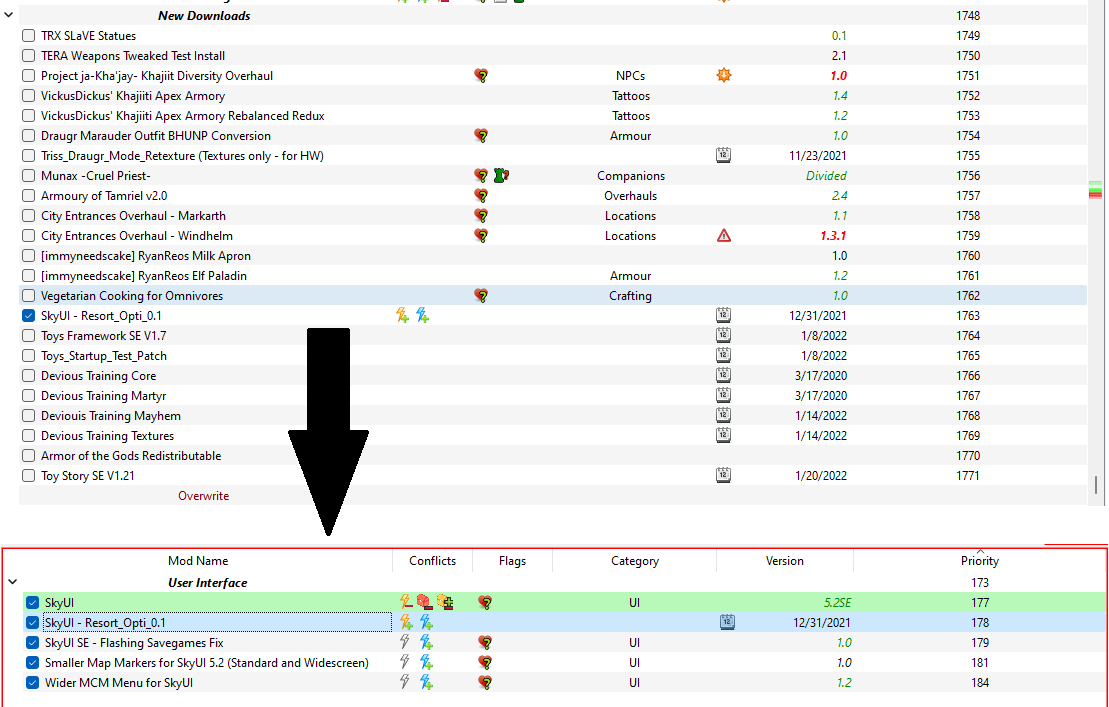Click the flag icon on Vegetarian Cooking for Omnivores row
Screen dimensions: 1109x707
click(481, 296)
